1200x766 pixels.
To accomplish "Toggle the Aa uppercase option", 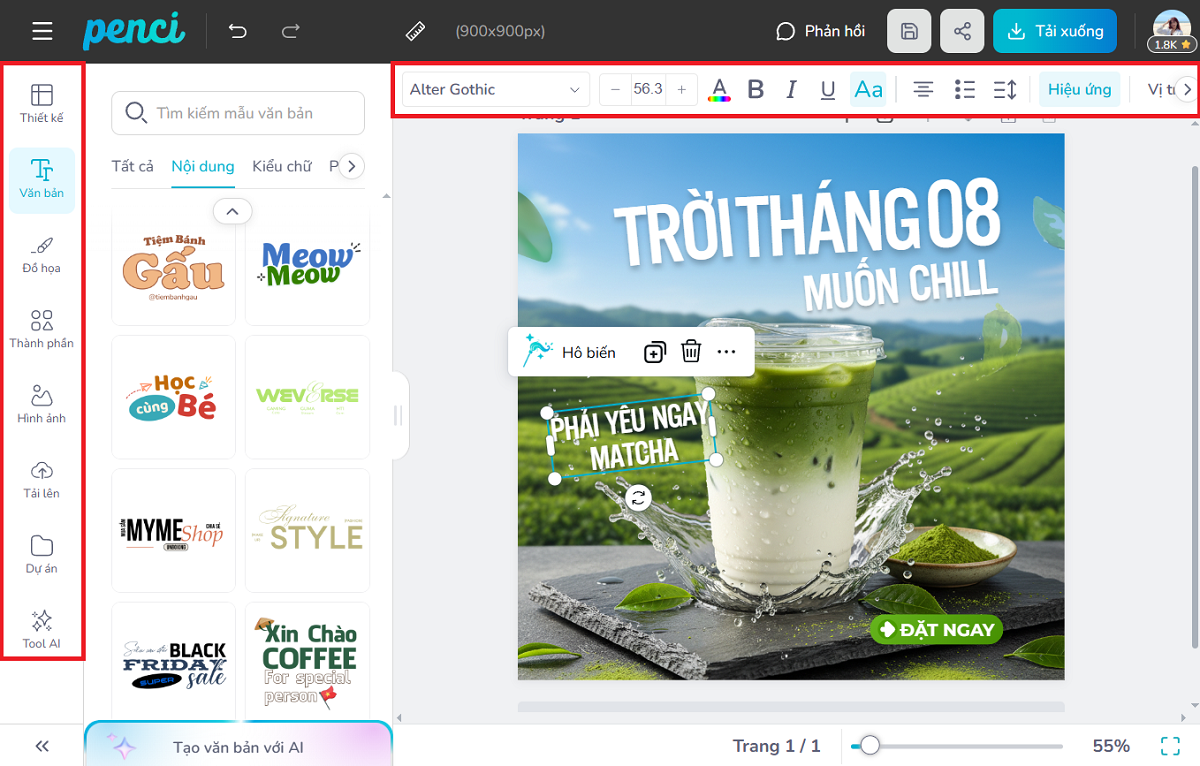I will tap(868, 90).
